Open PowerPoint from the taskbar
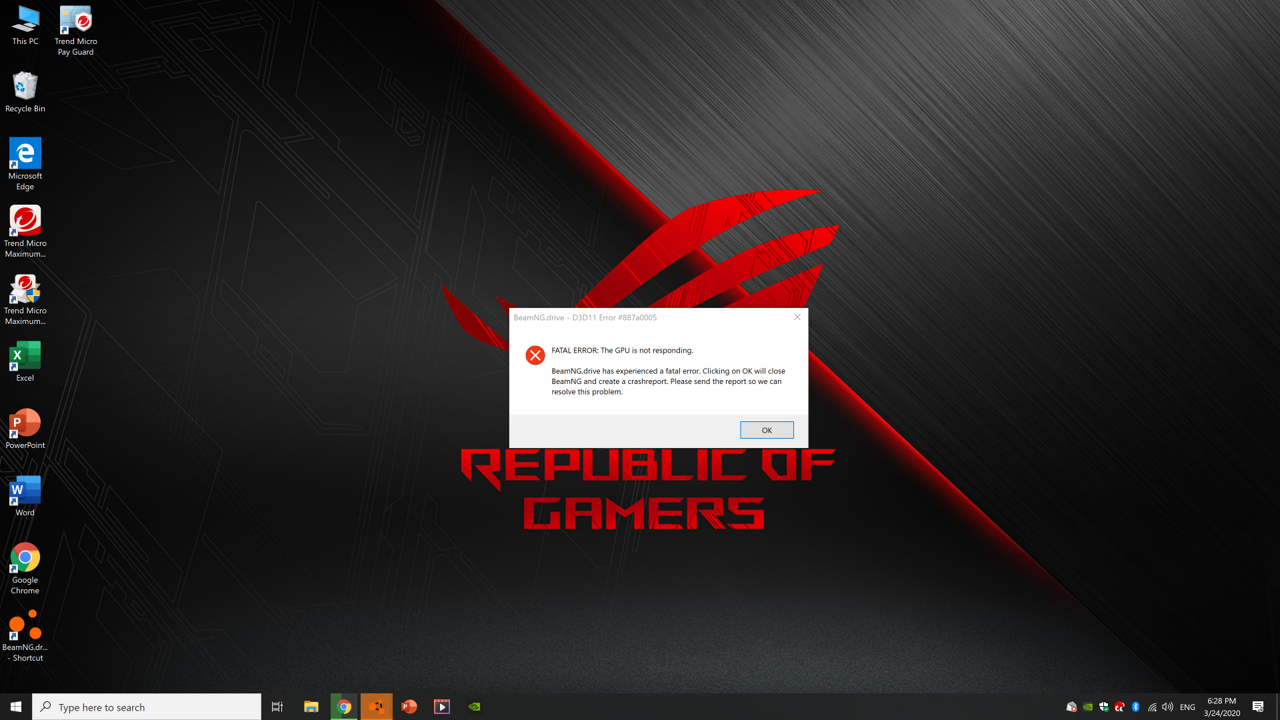Viewport: 1280px width, 720px height. [409, 707]
